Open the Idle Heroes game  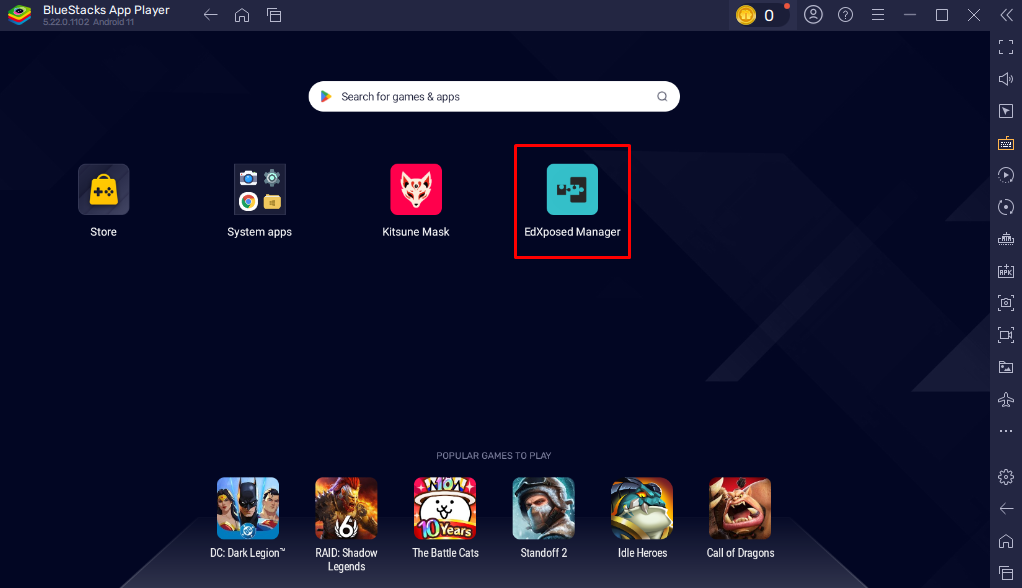point(642,508)
